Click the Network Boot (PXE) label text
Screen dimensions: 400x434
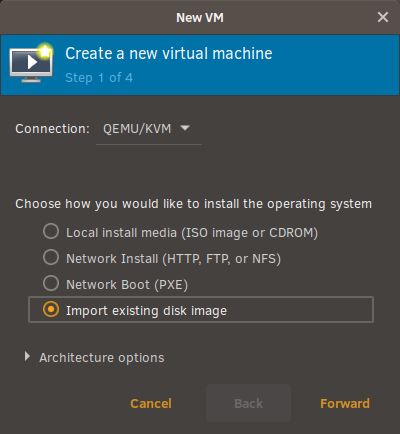127,285
